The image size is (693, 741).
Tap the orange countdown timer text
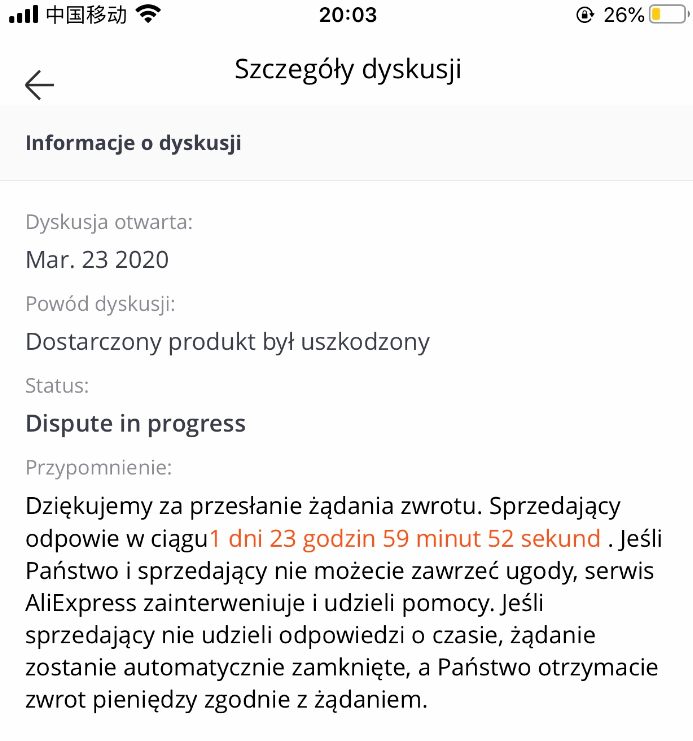[x=405, y=538]
